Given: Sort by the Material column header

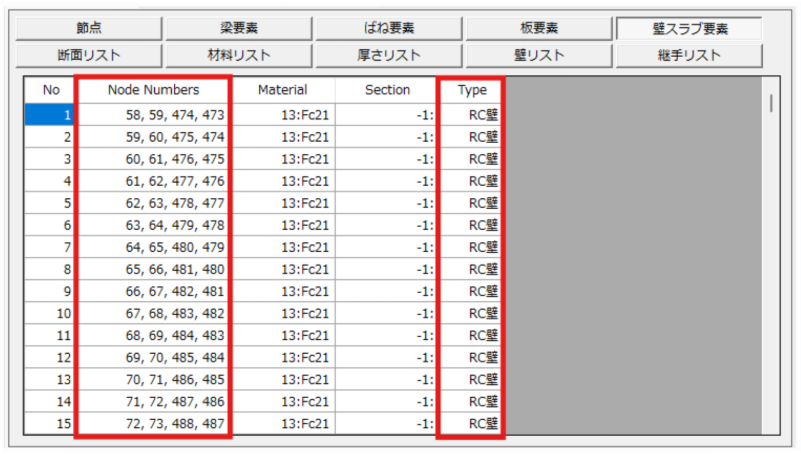Looking at the screenshot, I should point(282,90).
